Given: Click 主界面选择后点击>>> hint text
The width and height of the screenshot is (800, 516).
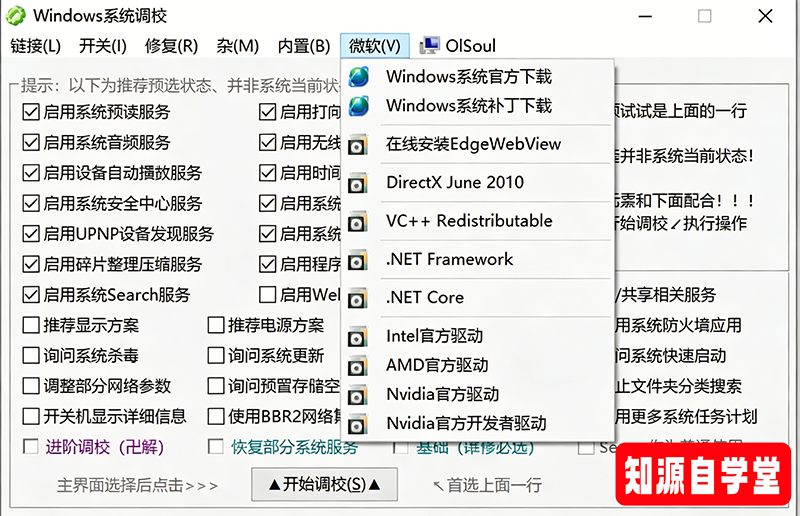Looking at the screenshot, I should [x=137, y=485].
